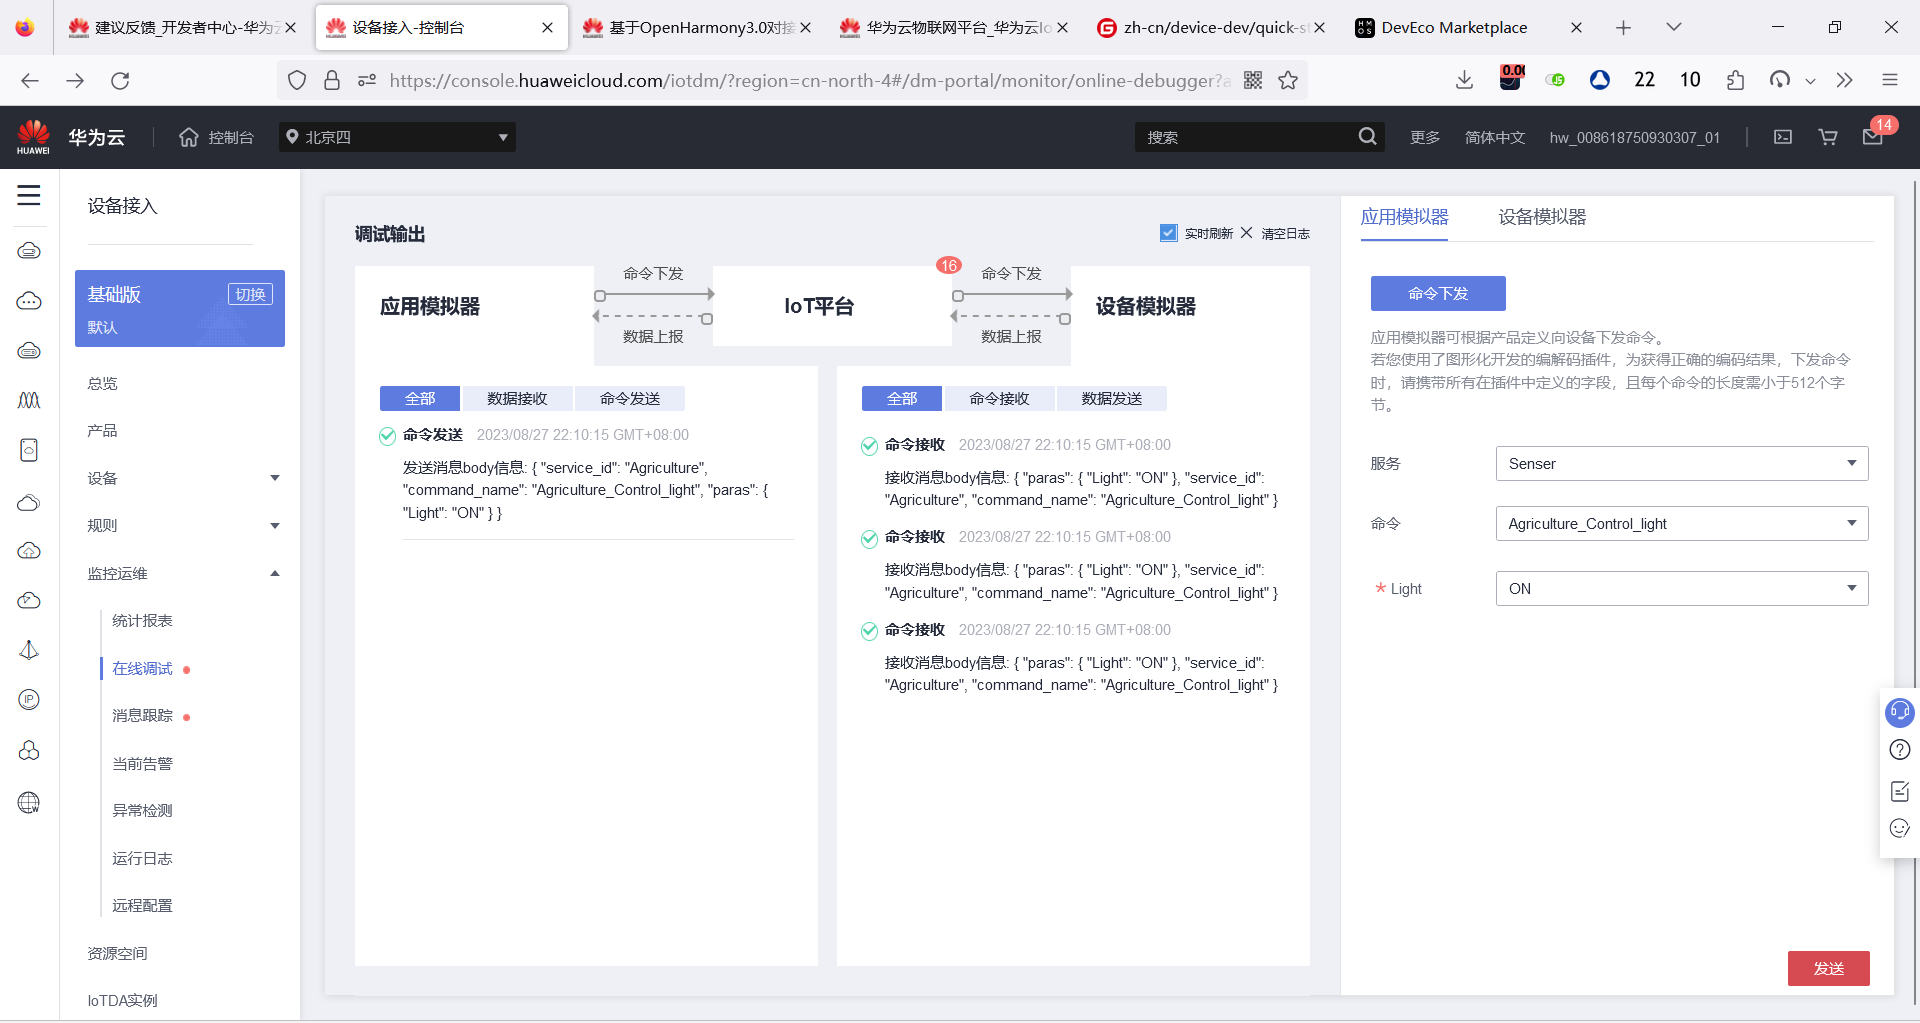Click in the 搜索 input field
Screen dimensions: 1920x1023
point(1246,137)
